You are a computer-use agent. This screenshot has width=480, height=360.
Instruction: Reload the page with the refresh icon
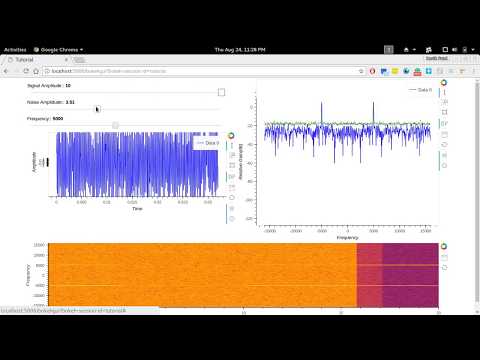coord(26,71)
